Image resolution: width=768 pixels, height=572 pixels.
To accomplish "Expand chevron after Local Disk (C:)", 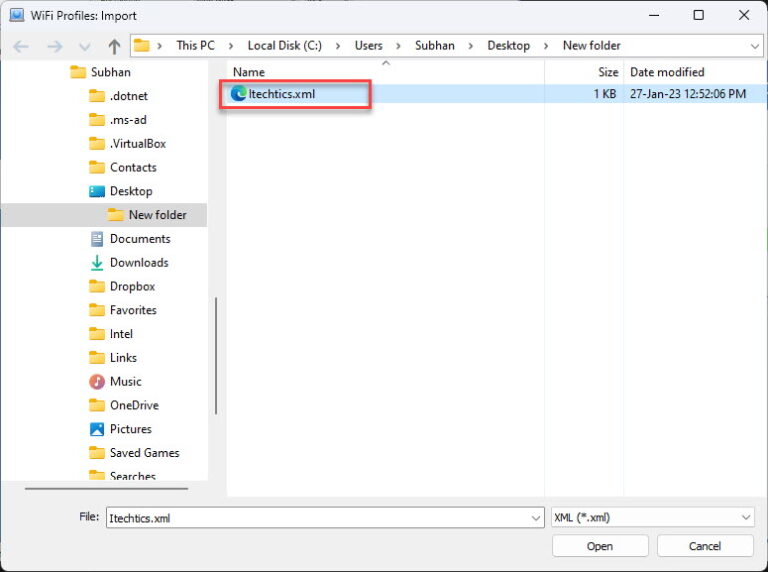I will click(x=338, y=46).
